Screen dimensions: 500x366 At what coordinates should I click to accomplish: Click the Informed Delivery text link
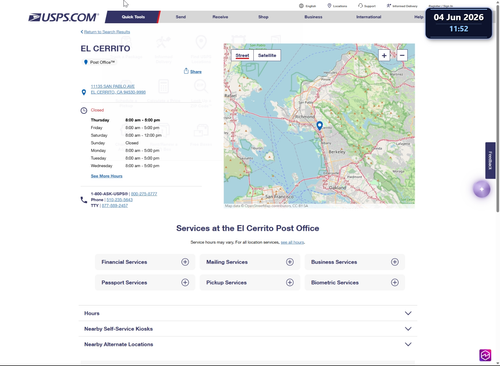coord(405,6)
